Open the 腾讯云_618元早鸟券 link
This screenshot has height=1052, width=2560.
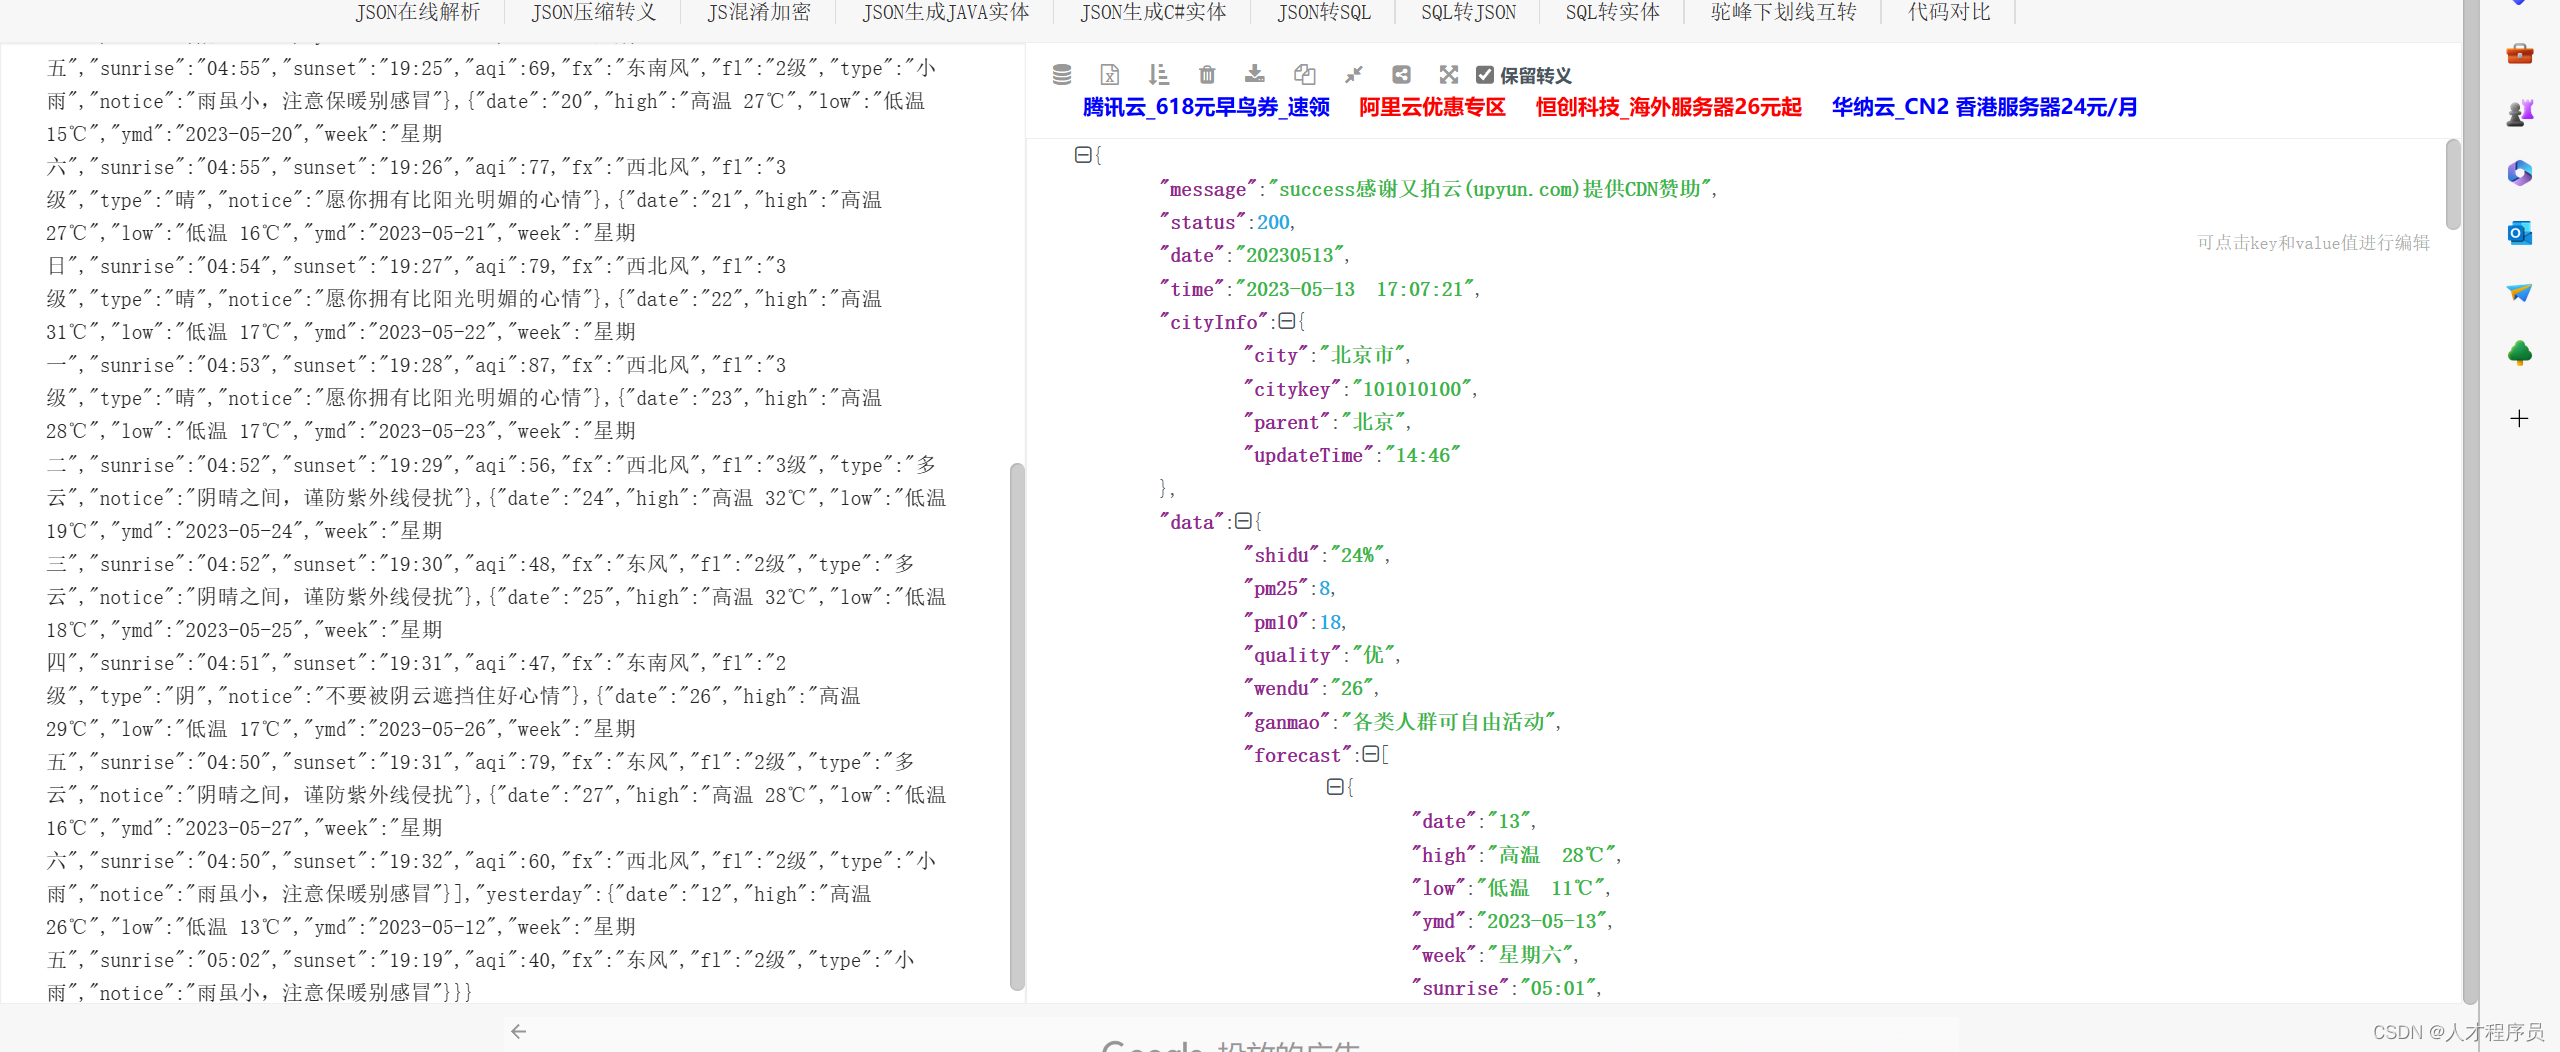point(1206,107)
